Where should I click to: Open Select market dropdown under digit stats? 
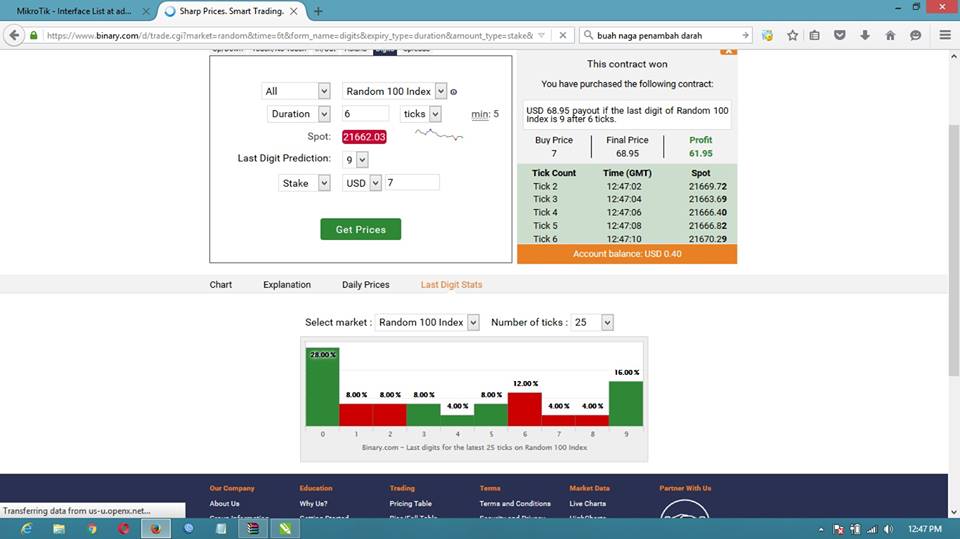427,322
